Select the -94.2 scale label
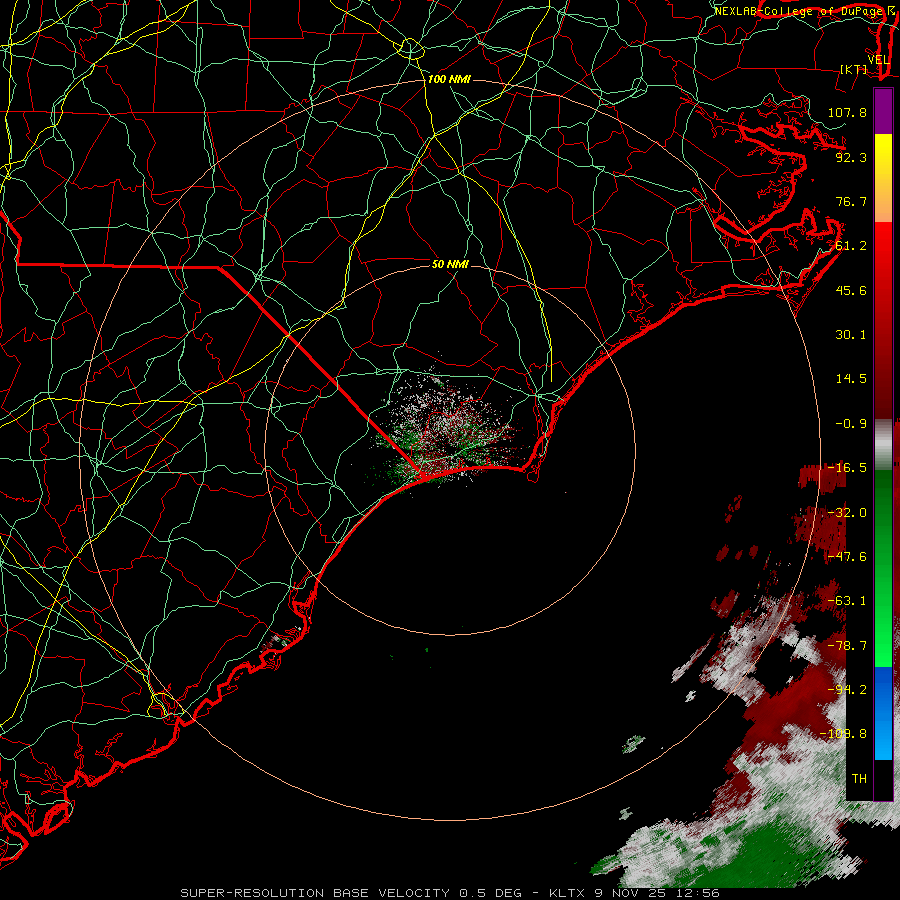Screen dimensions: 900x900 (x=847, y=690)
